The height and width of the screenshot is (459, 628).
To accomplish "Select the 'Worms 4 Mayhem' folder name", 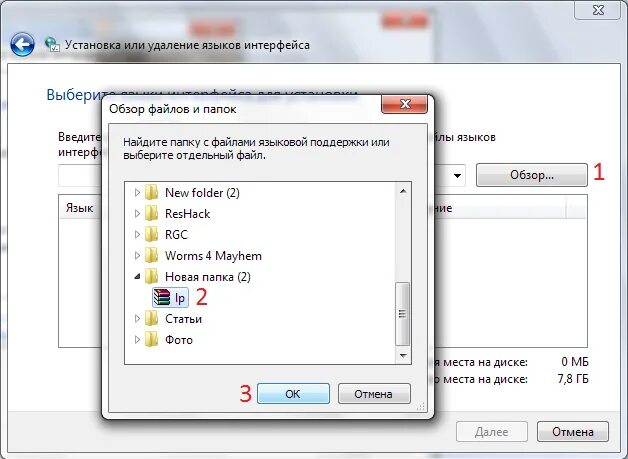I will [x=213, y=256].
